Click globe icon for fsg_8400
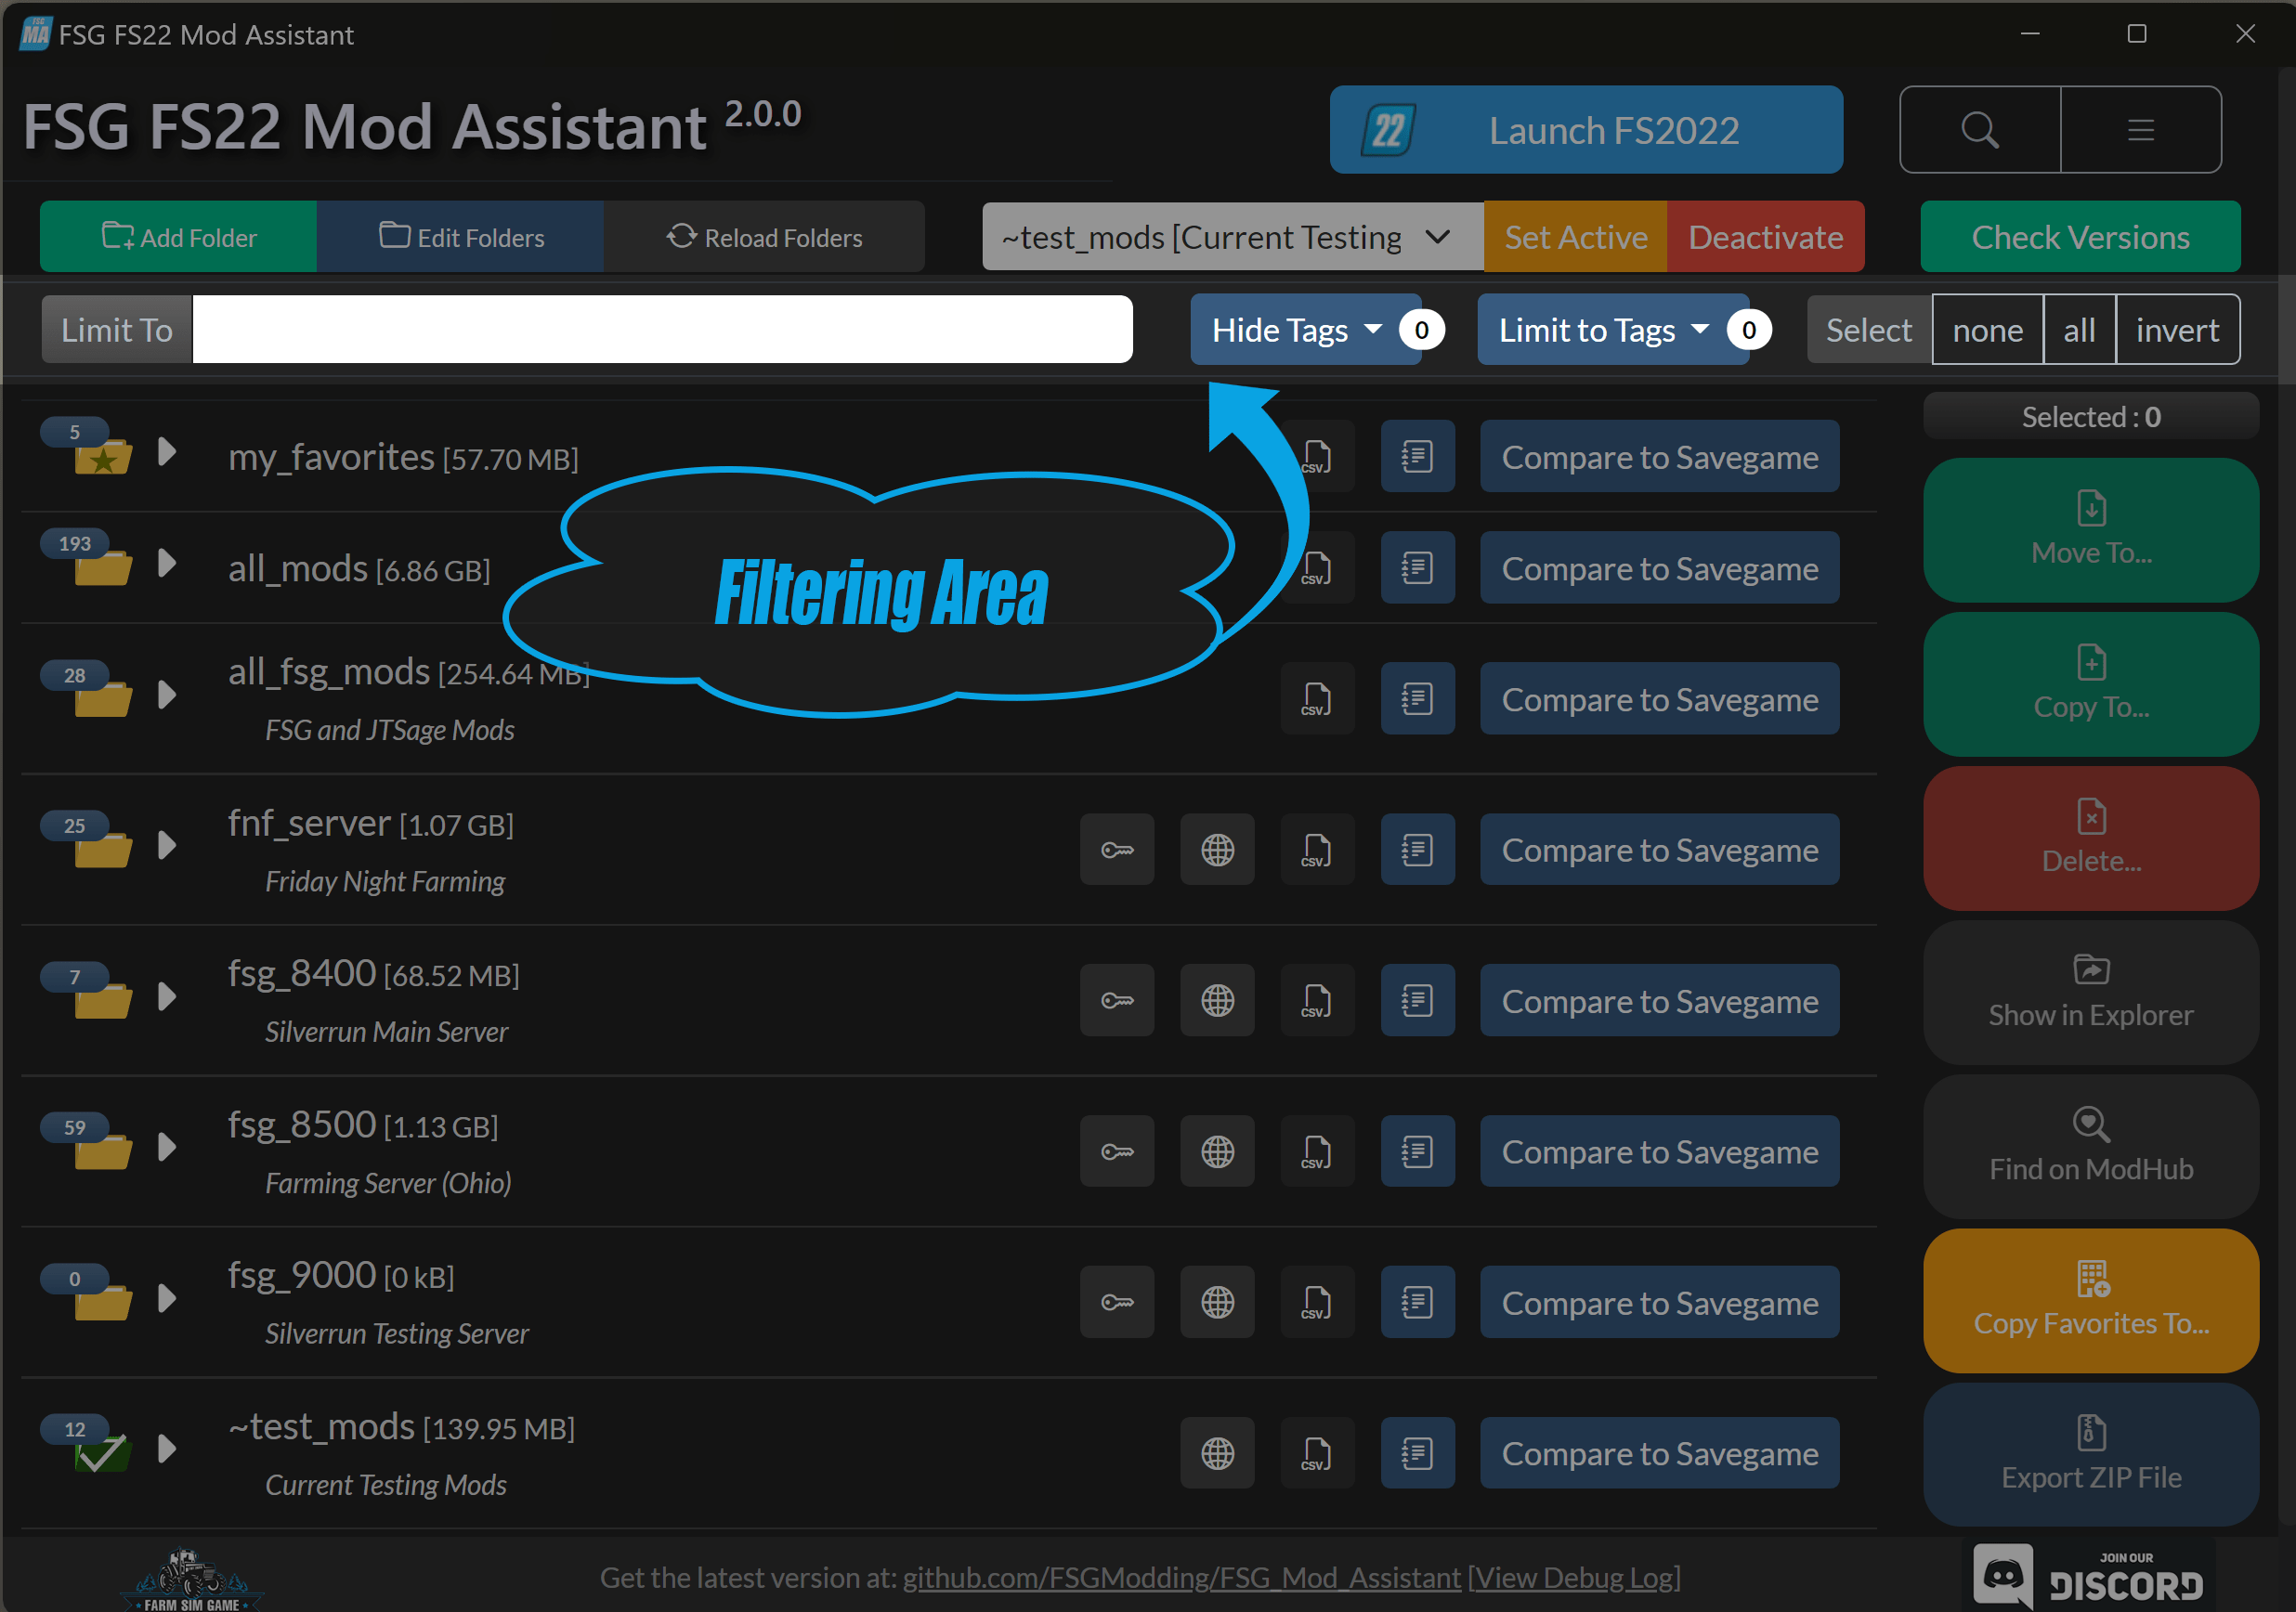This screenshot has width=2296, height=1612. (x=1217, y=1001)
